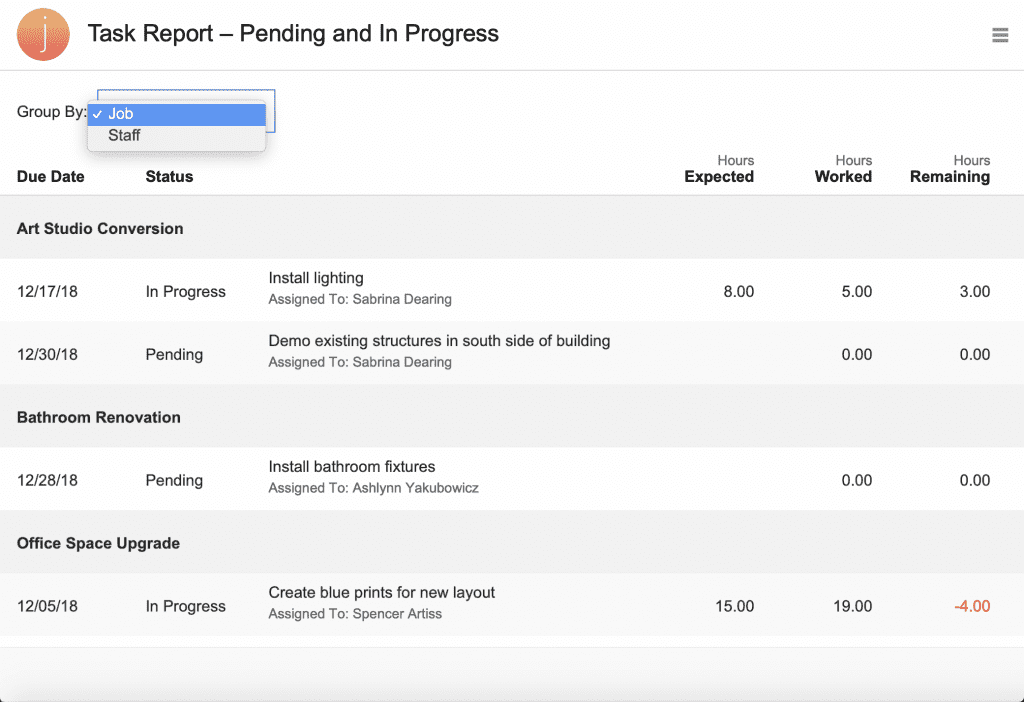Sort by the Due Date column header

click(50, 176)
